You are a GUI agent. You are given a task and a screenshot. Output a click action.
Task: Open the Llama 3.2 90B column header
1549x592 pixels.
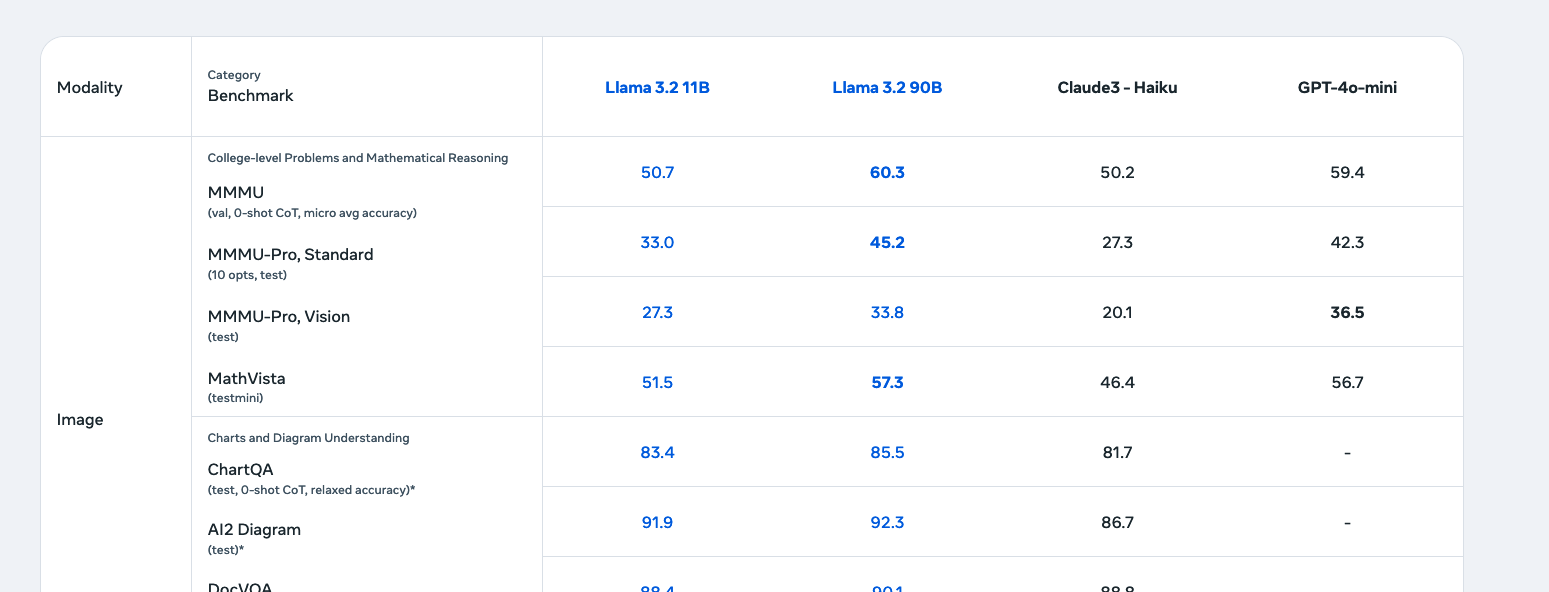887,88
